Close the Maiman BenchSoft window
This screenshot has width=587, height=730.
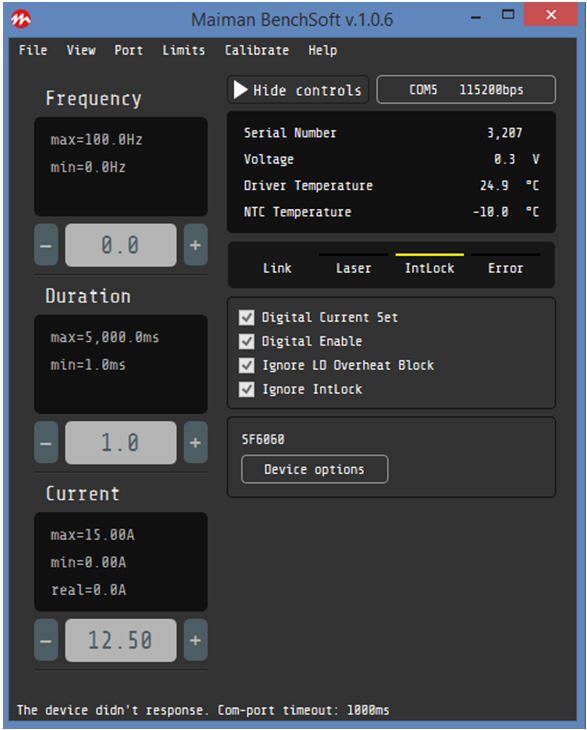point(551,14)
